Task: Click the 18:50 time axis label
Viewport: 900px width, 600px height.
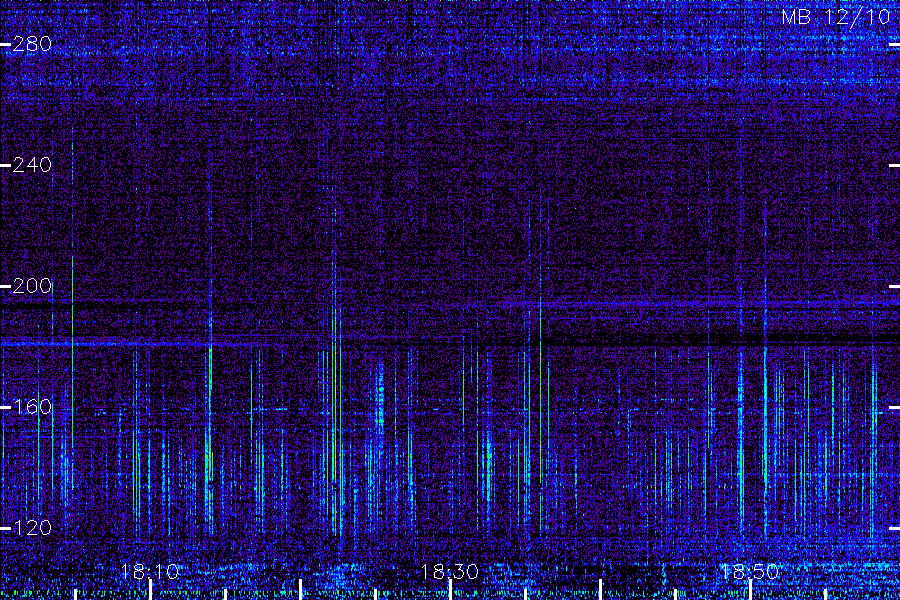Action: [x=750, y=571]
